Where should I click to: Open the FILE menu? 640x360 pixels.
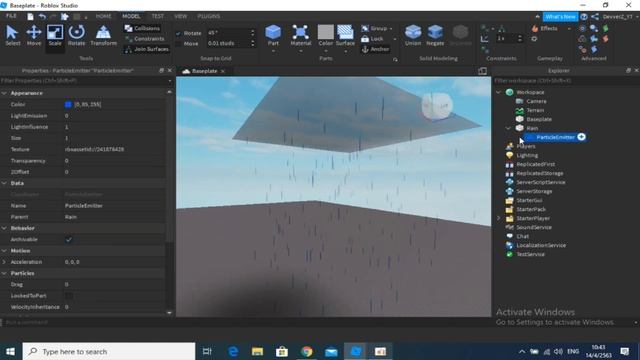[11, 16]
